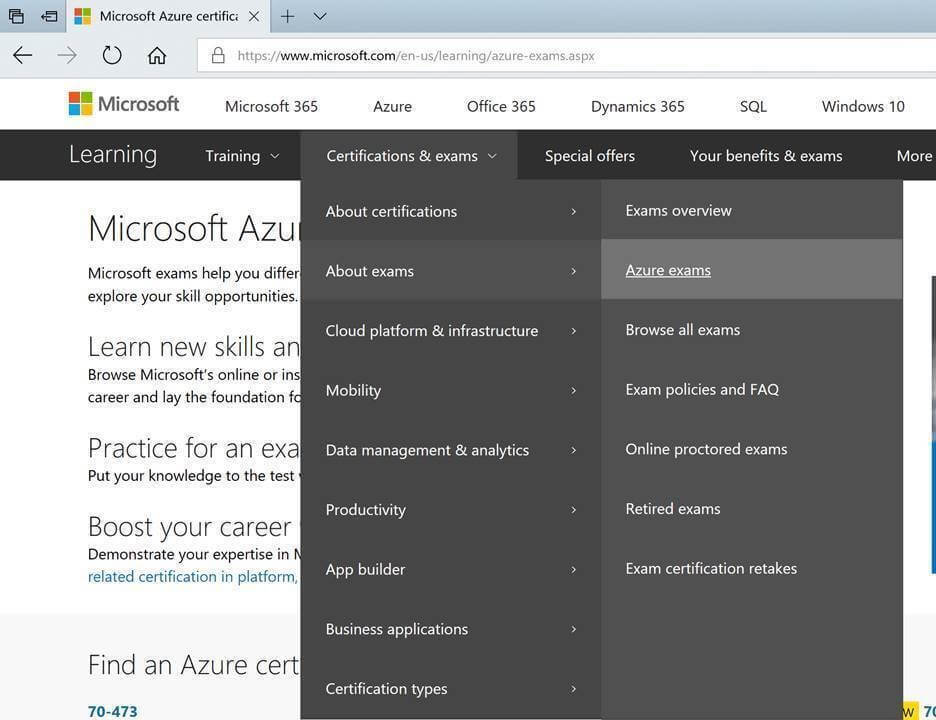The height and width of the screenshot is (720, 936).
Task: Open Data management & analytics submenu
Action: click(451, 450)
